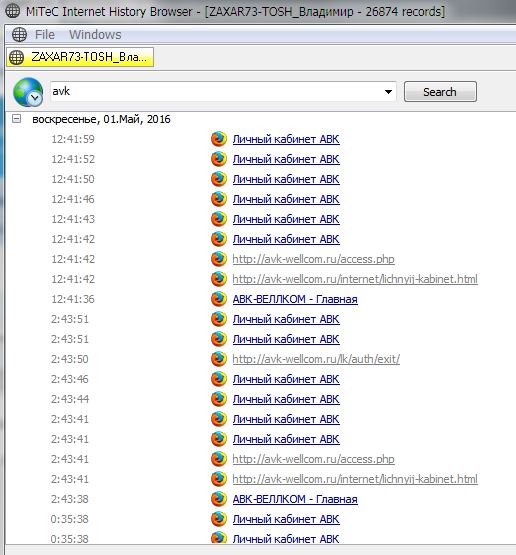Open the Windows menu
516x555 pixels.
coord(95,35)
